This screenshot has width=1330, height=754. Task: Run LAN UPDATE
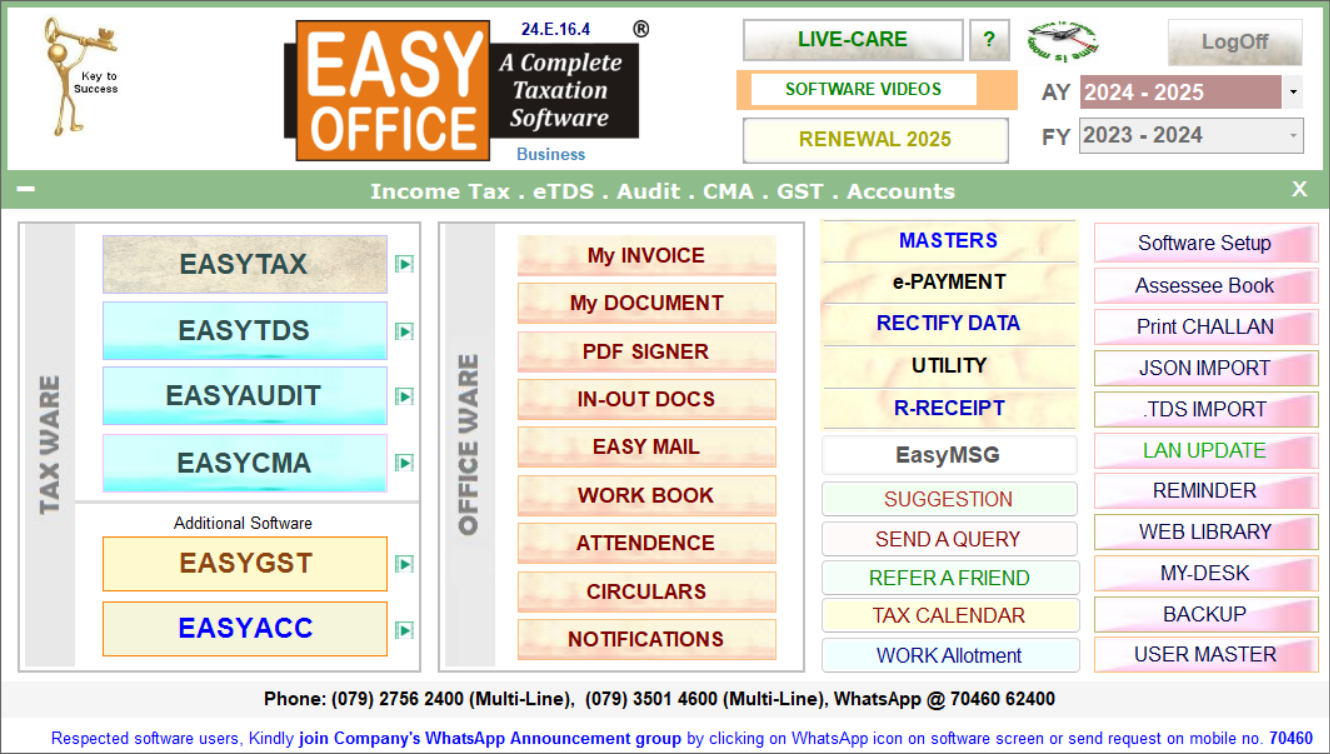(x=1206, y=450)
